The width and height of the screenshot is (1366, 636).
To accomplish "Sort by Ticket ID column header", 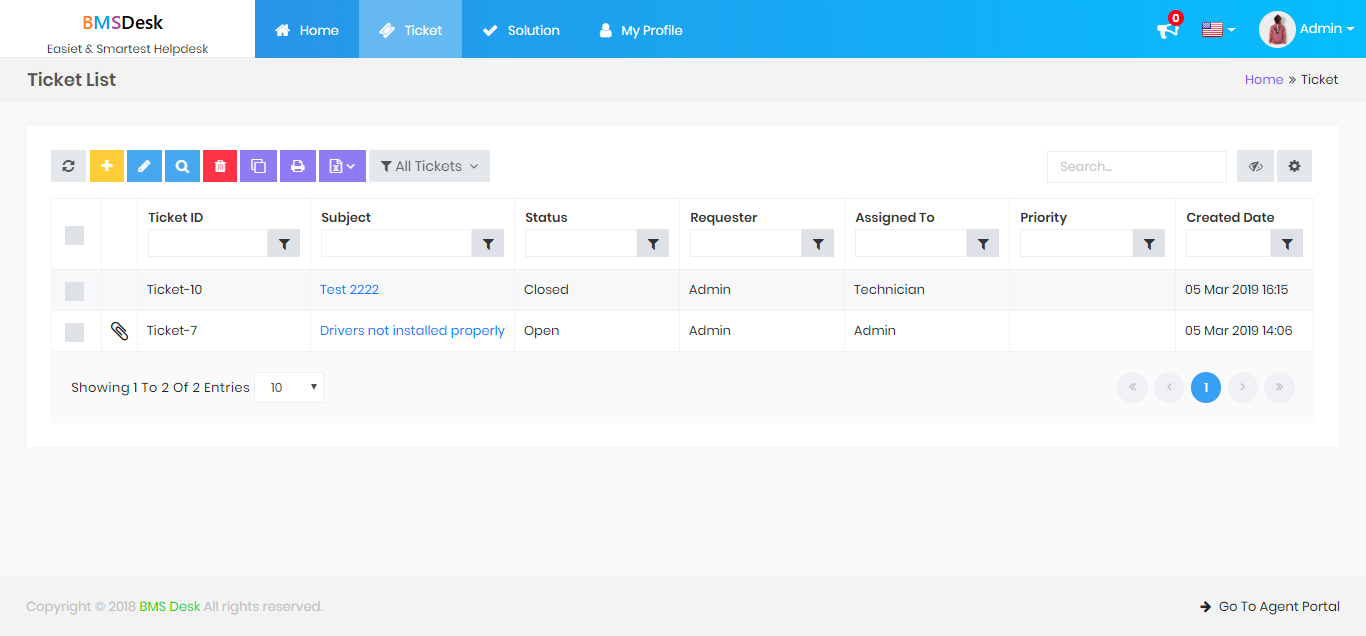I will (176, 217).
